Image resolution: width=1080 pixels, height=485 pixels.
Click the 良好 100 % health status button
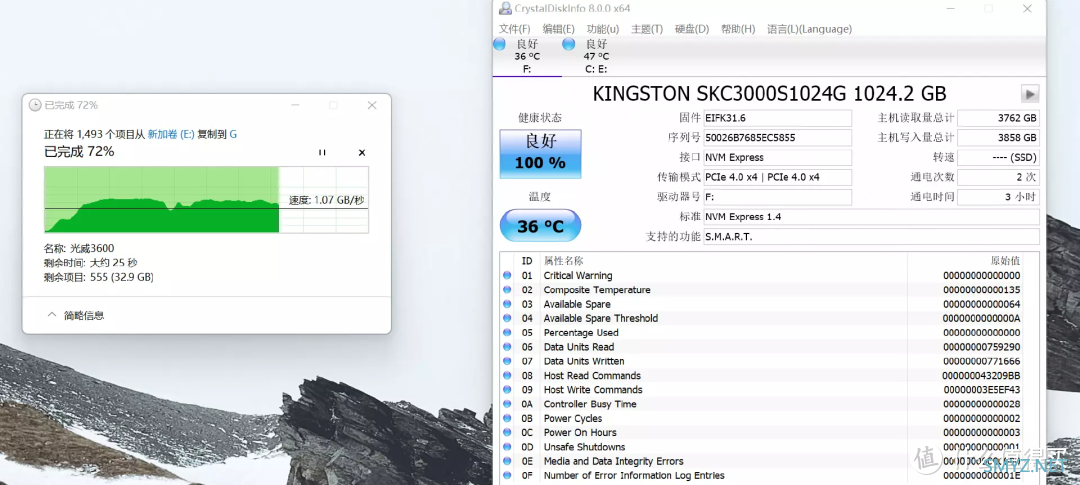[x=540, y=153]
